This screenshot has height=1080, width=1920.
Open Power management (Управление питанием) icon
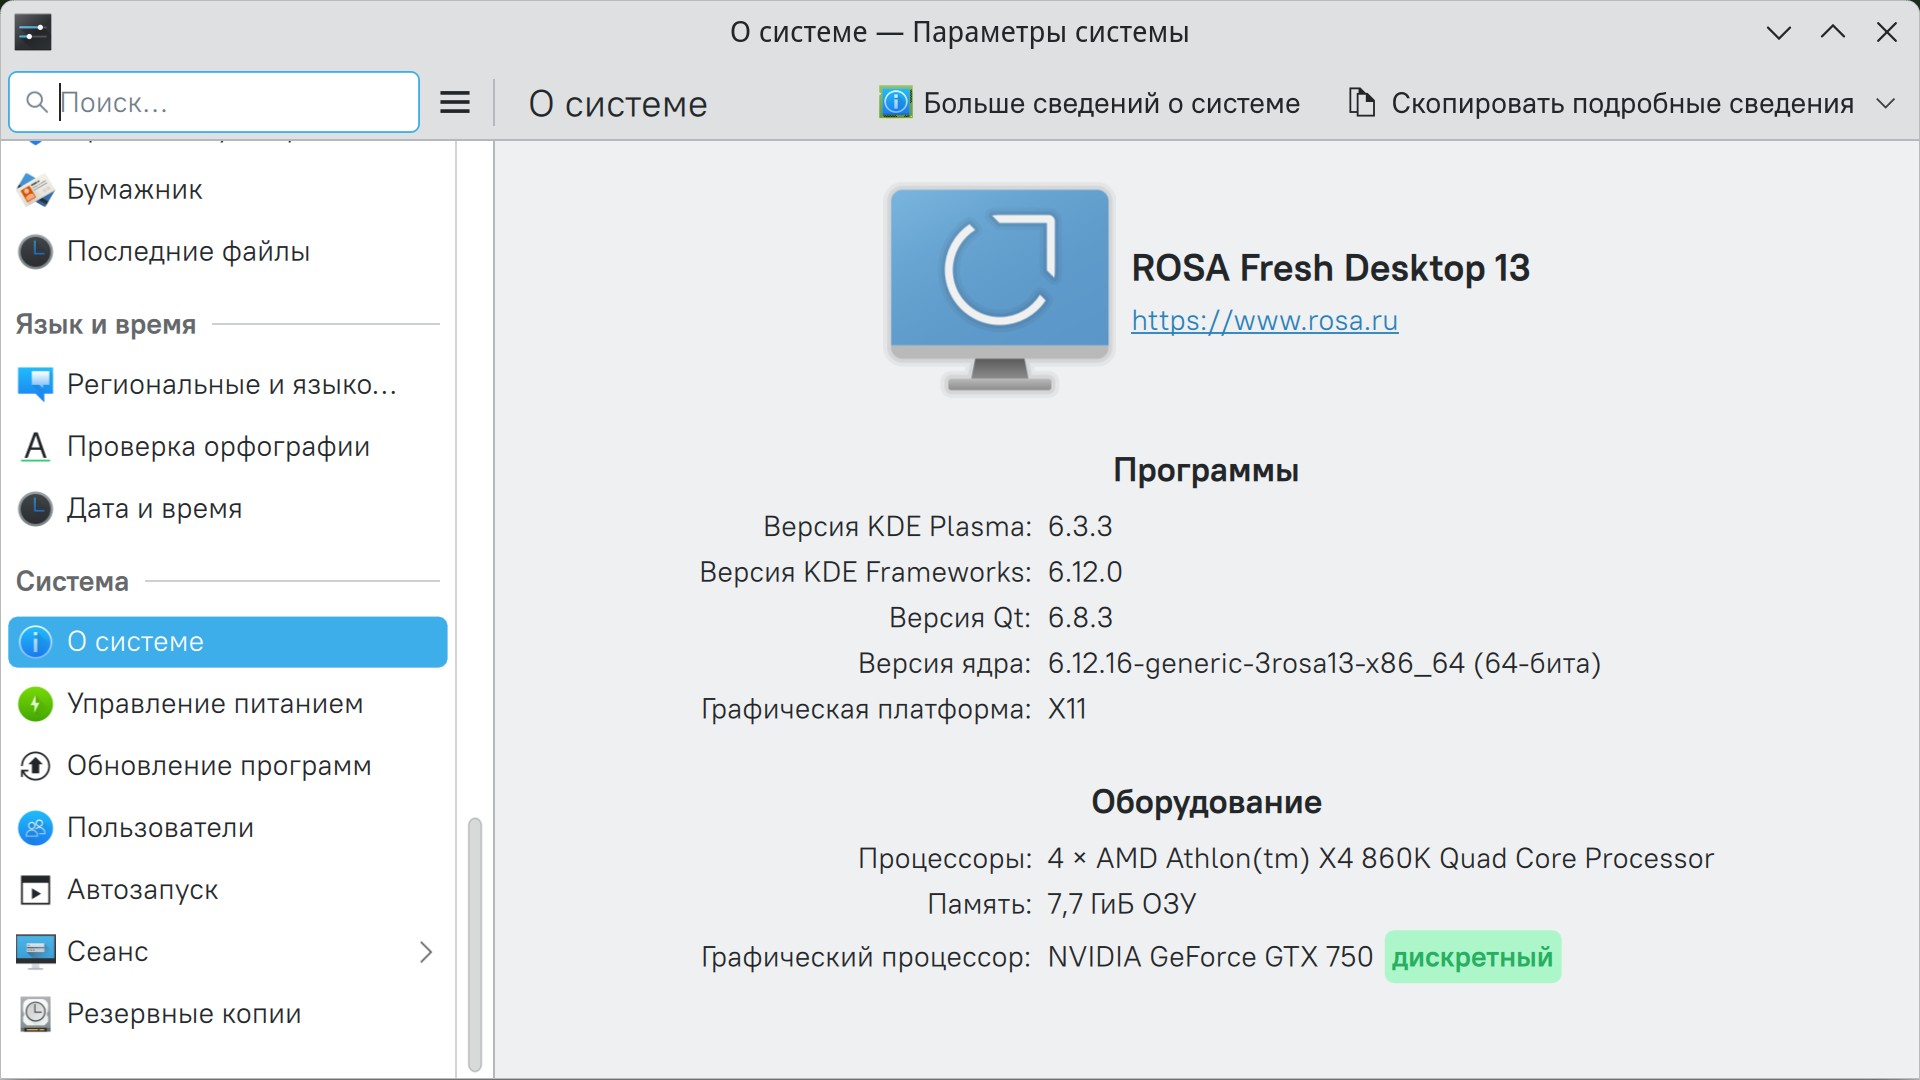[x=36, y=704]
